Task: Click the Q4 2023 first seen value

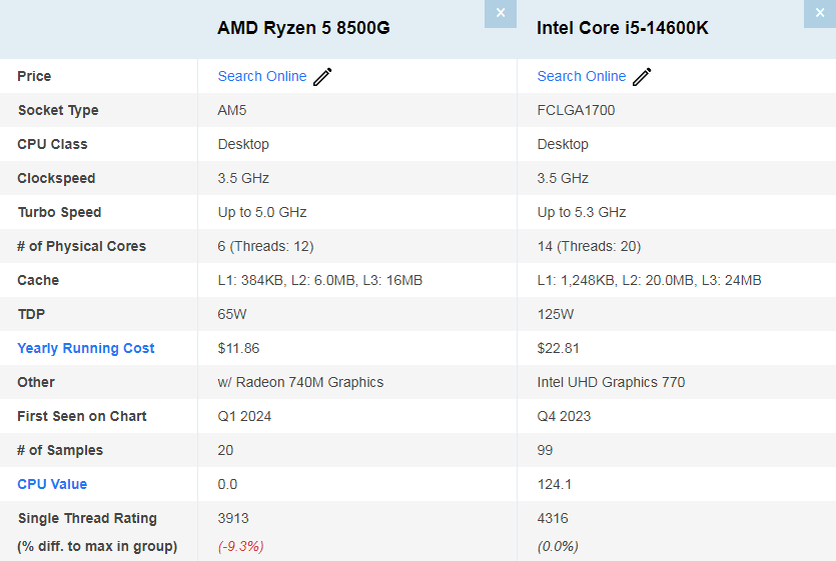Action: 564,416
